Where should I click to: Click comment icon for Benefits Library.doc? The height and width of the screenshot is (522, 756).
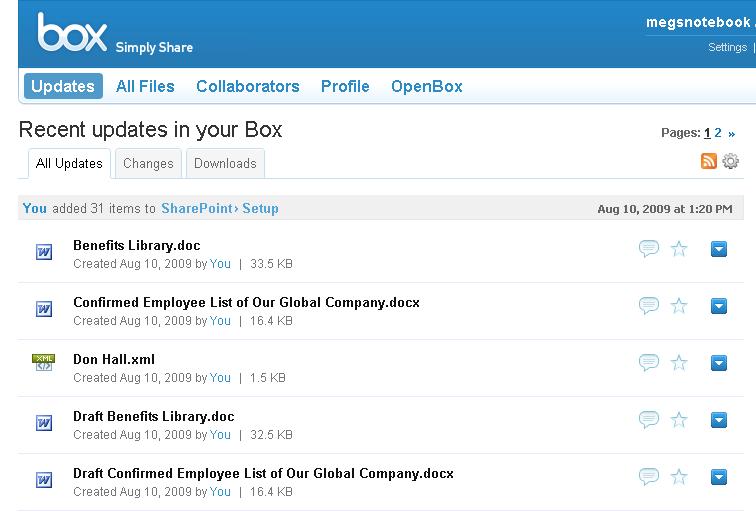(x=649, y=249)
